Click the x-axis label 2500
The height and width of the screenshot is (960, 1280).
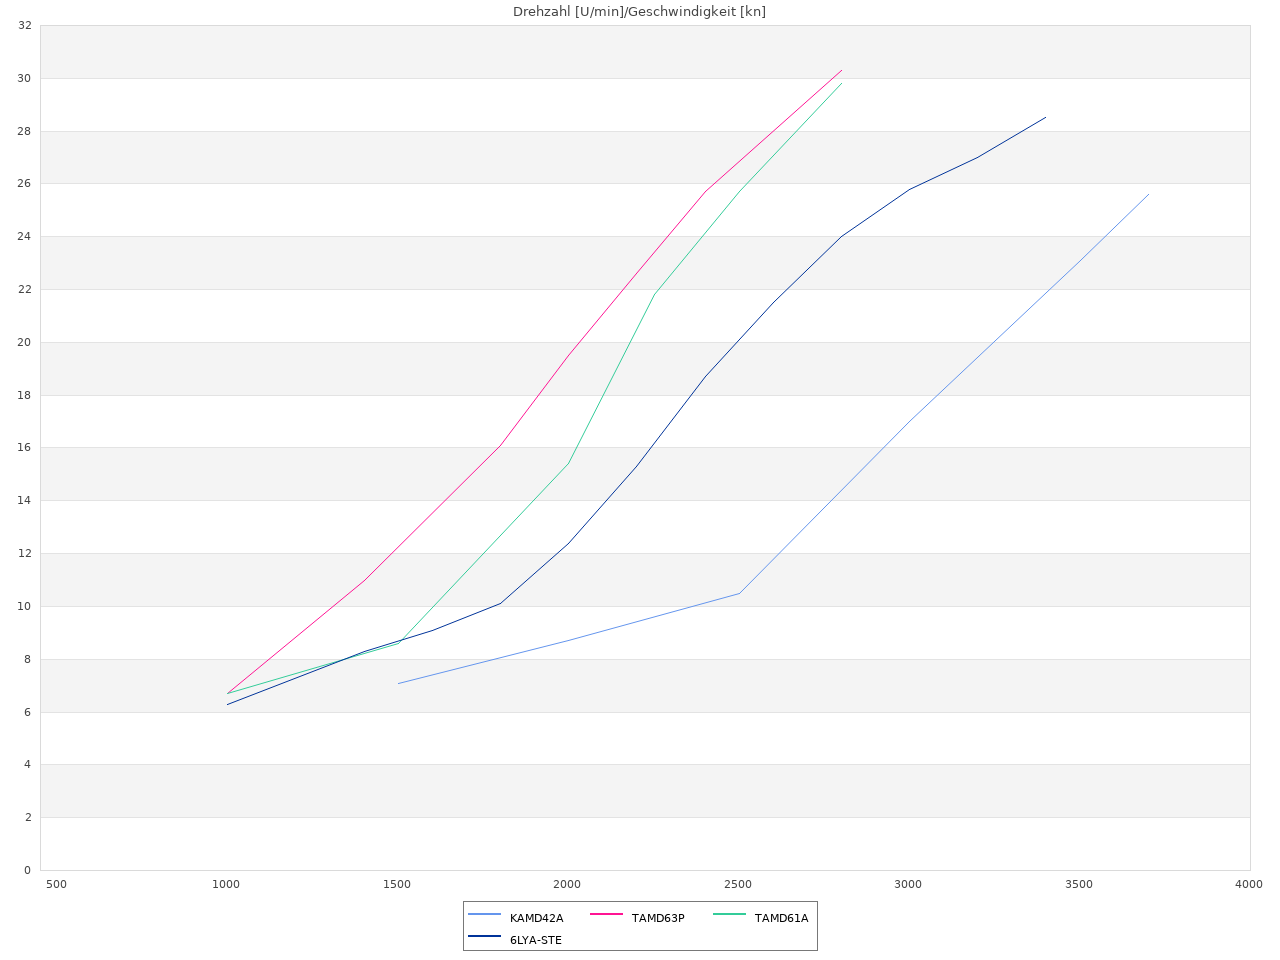pos(738,884)
